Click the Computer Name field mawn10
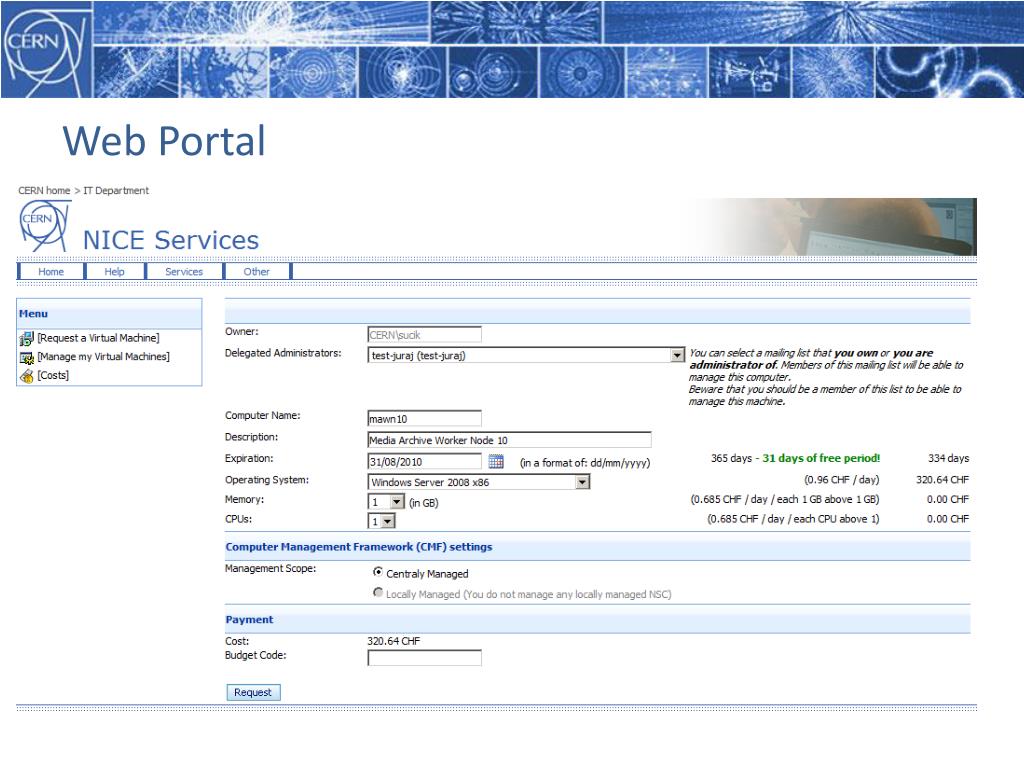Screen dimensions: 1024x768 (424, 419)
